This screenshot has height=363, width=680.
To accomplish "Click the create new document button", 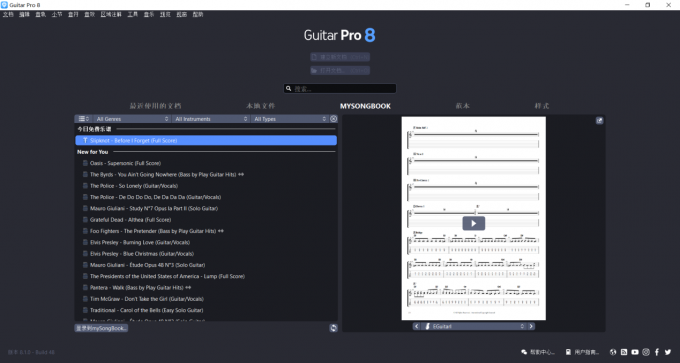I will point(340,57).
